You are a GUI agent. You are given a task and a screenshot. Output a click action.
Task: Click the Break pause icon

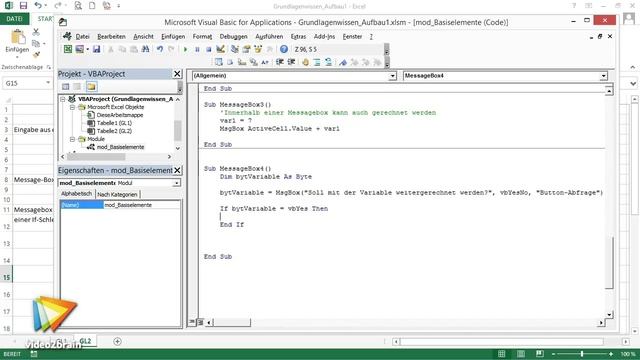point(197,49)
